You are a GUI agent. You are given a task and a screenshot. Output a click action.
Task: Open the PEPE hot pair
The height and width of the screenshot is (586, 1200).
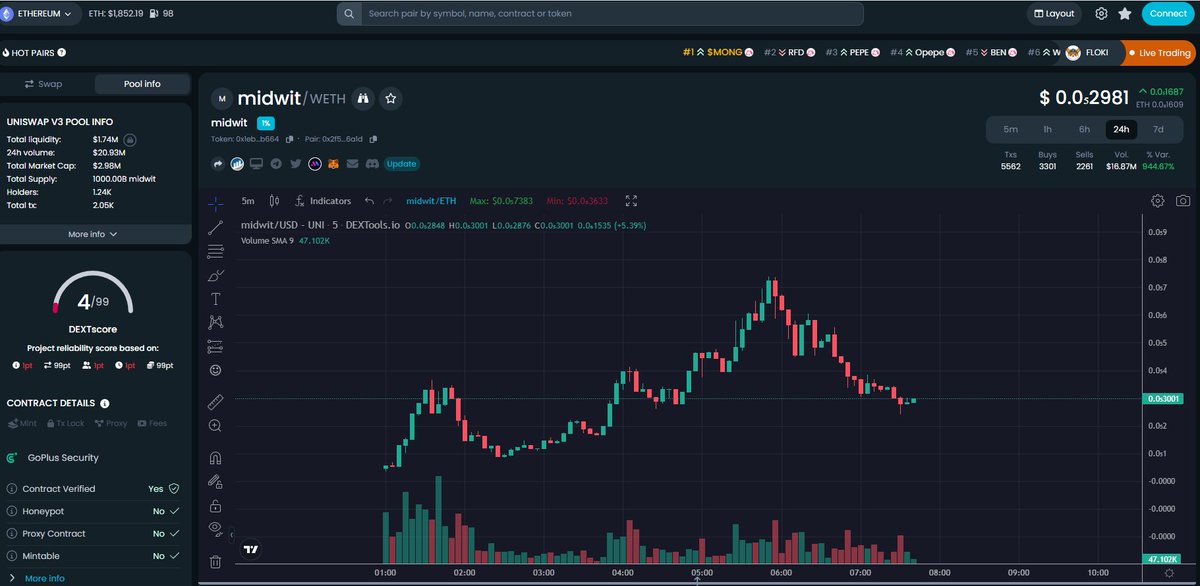853,52
